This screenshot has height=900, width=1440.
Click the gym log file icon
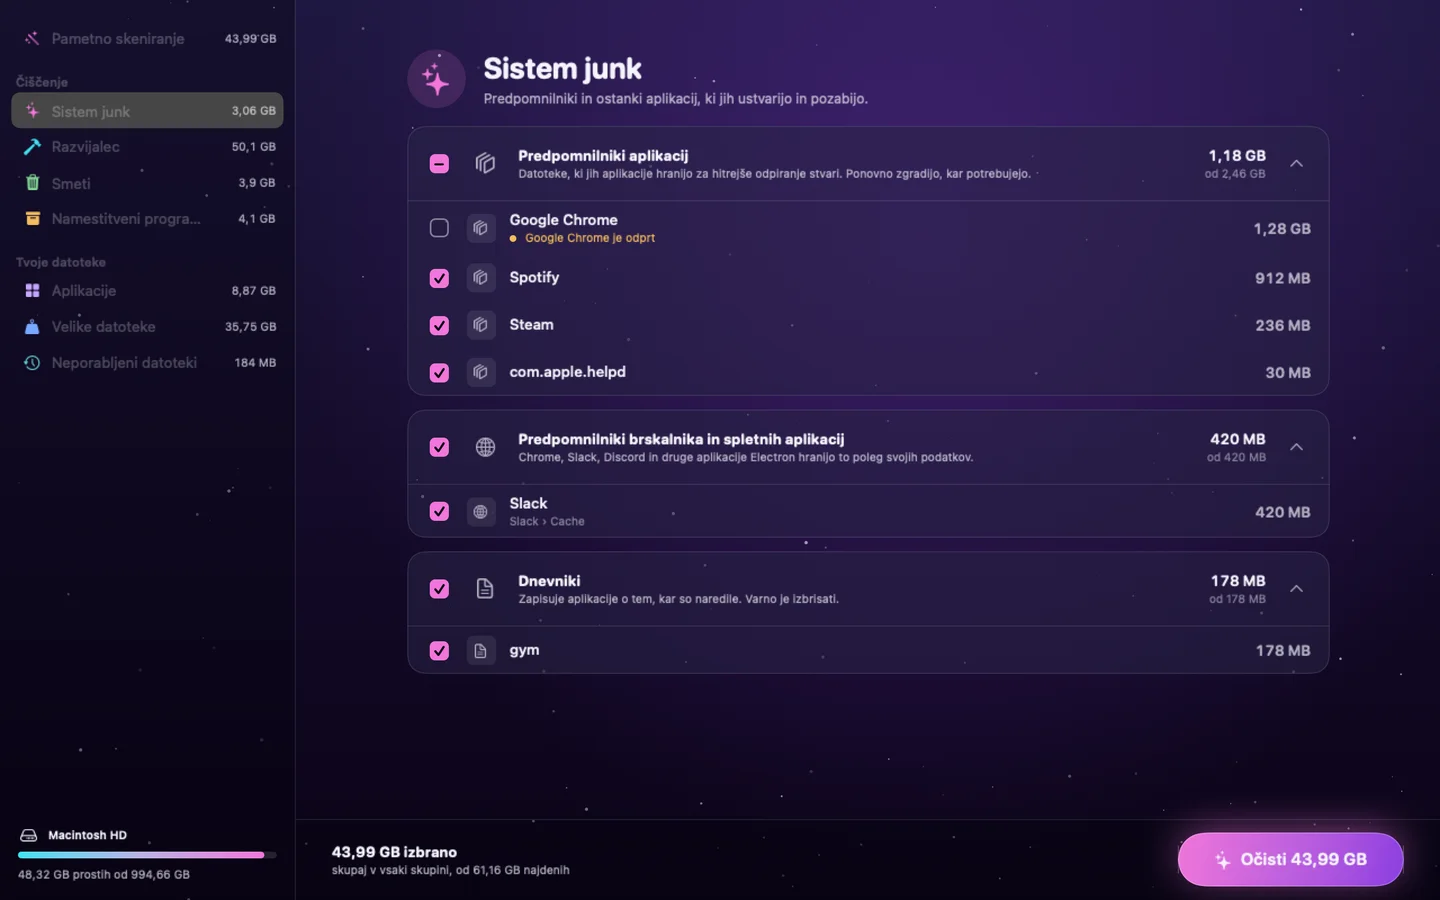coord(481,651)
